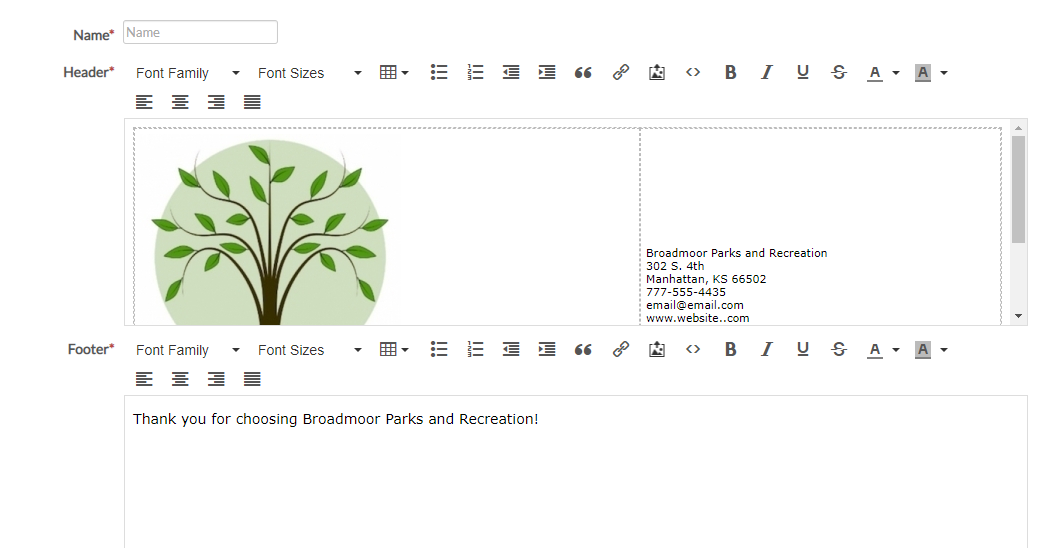
Task: Increase indent in Footer toolbar
Action: 547,349
